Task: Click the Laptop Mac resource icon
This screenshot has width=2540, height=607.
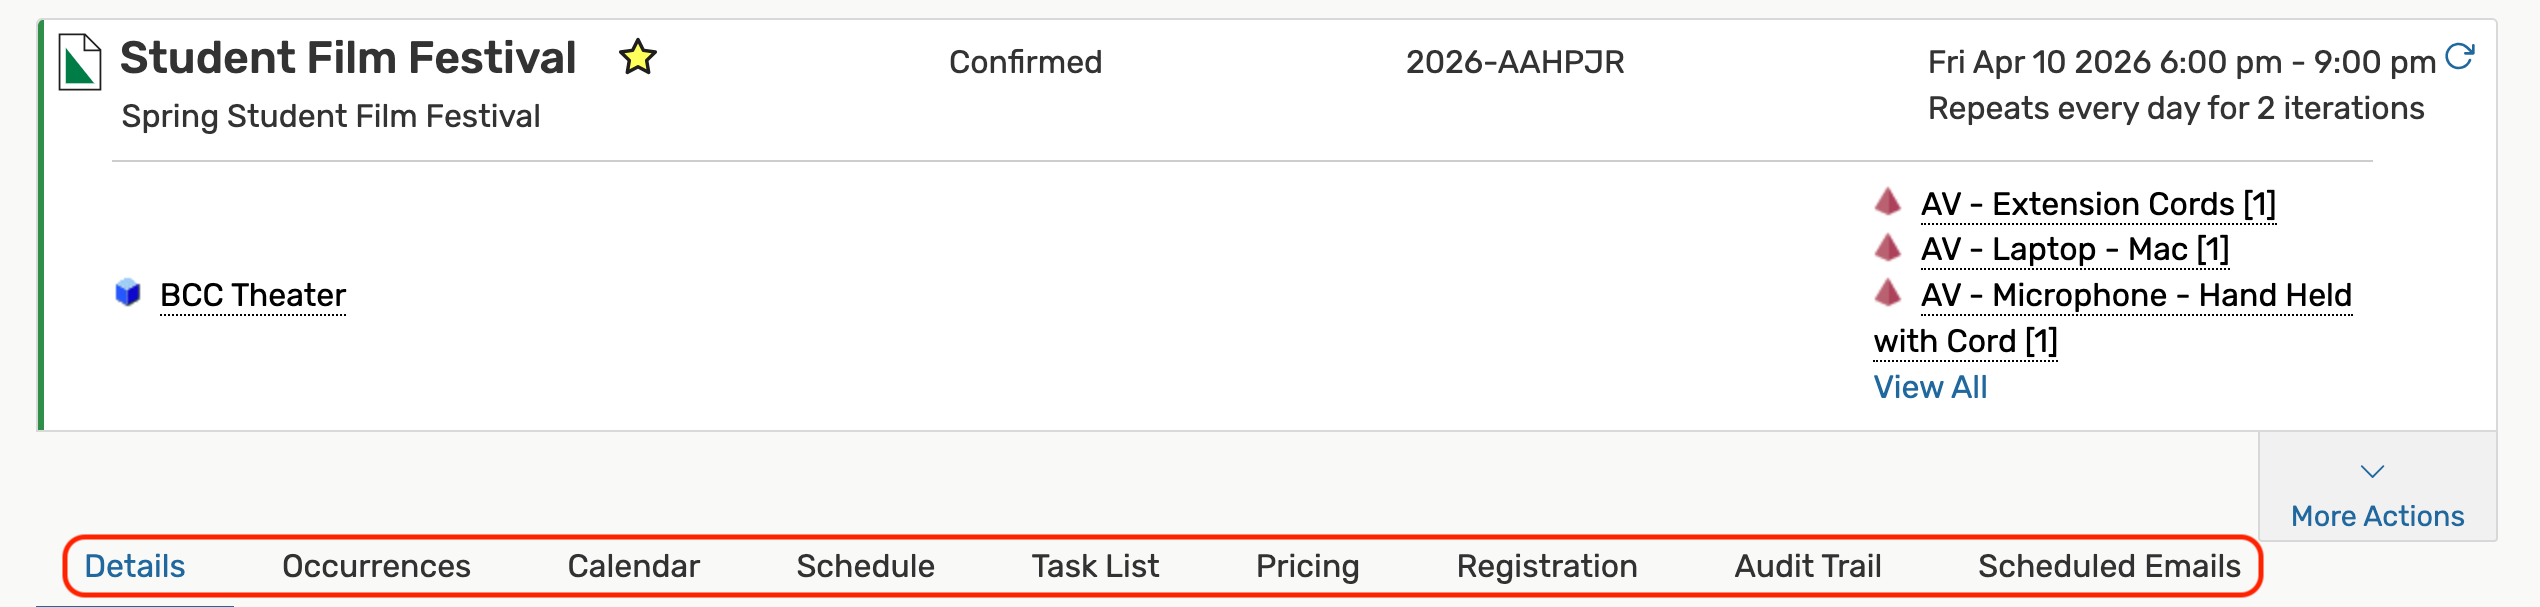Action: pos(1887,247)
